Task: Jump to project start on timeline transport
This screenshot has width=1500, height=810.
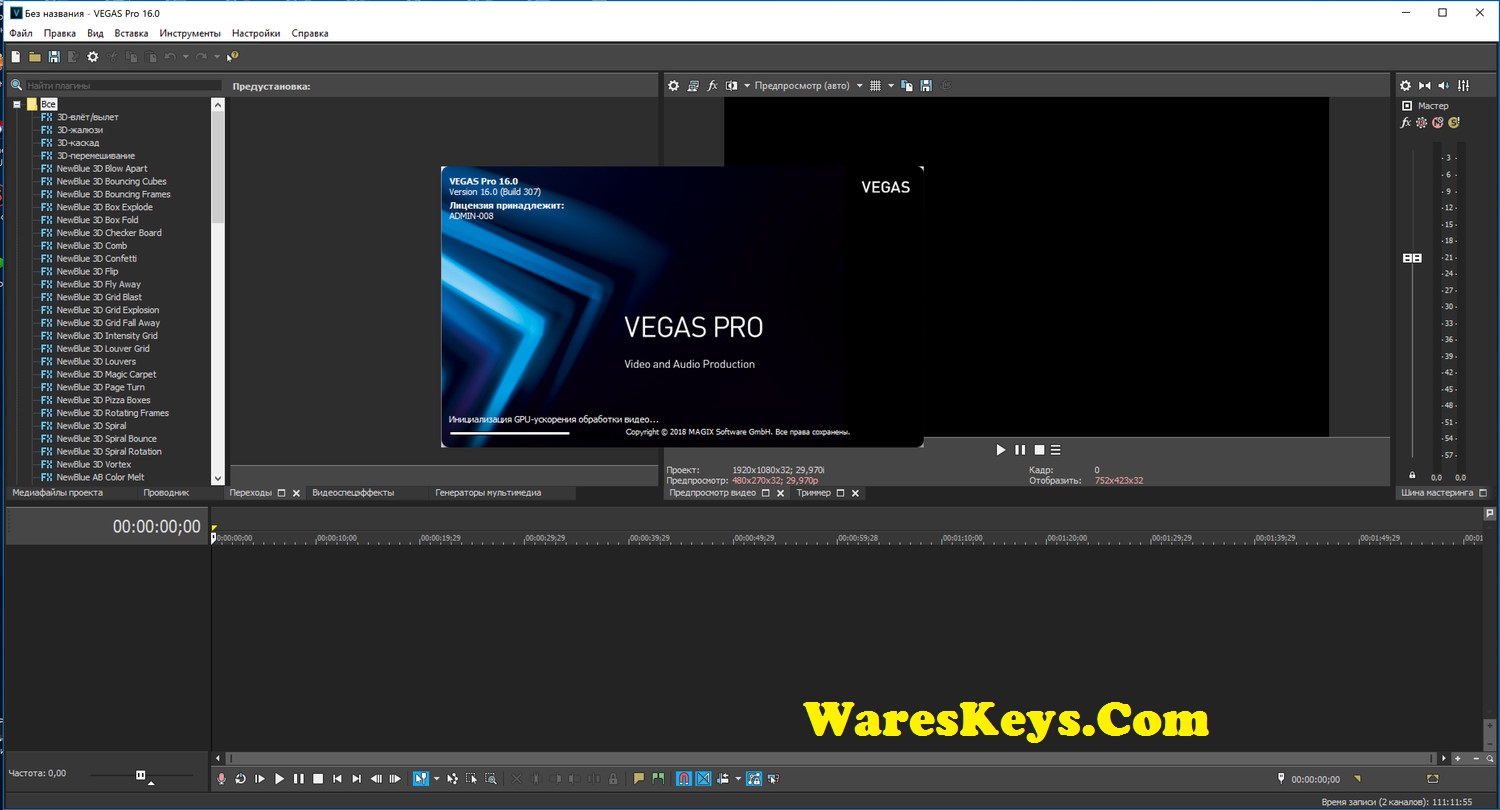Action: pos(338,778)
